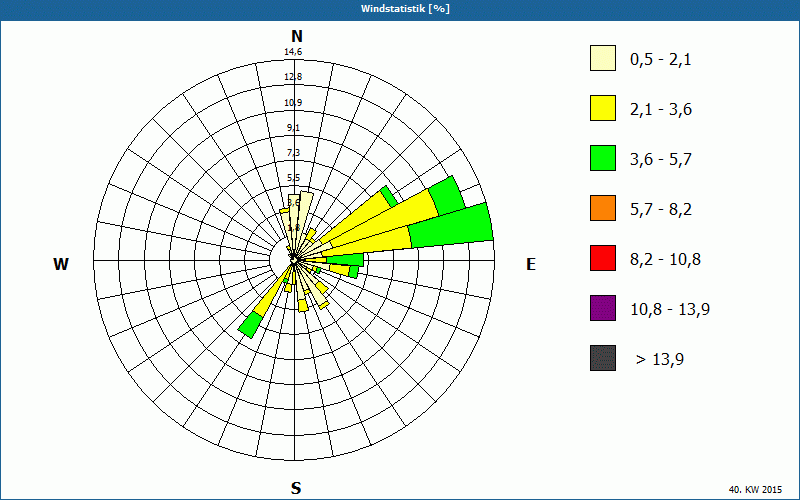Click the E compass label
Viewport: 800px width, 500px height.
click(531, 264)
